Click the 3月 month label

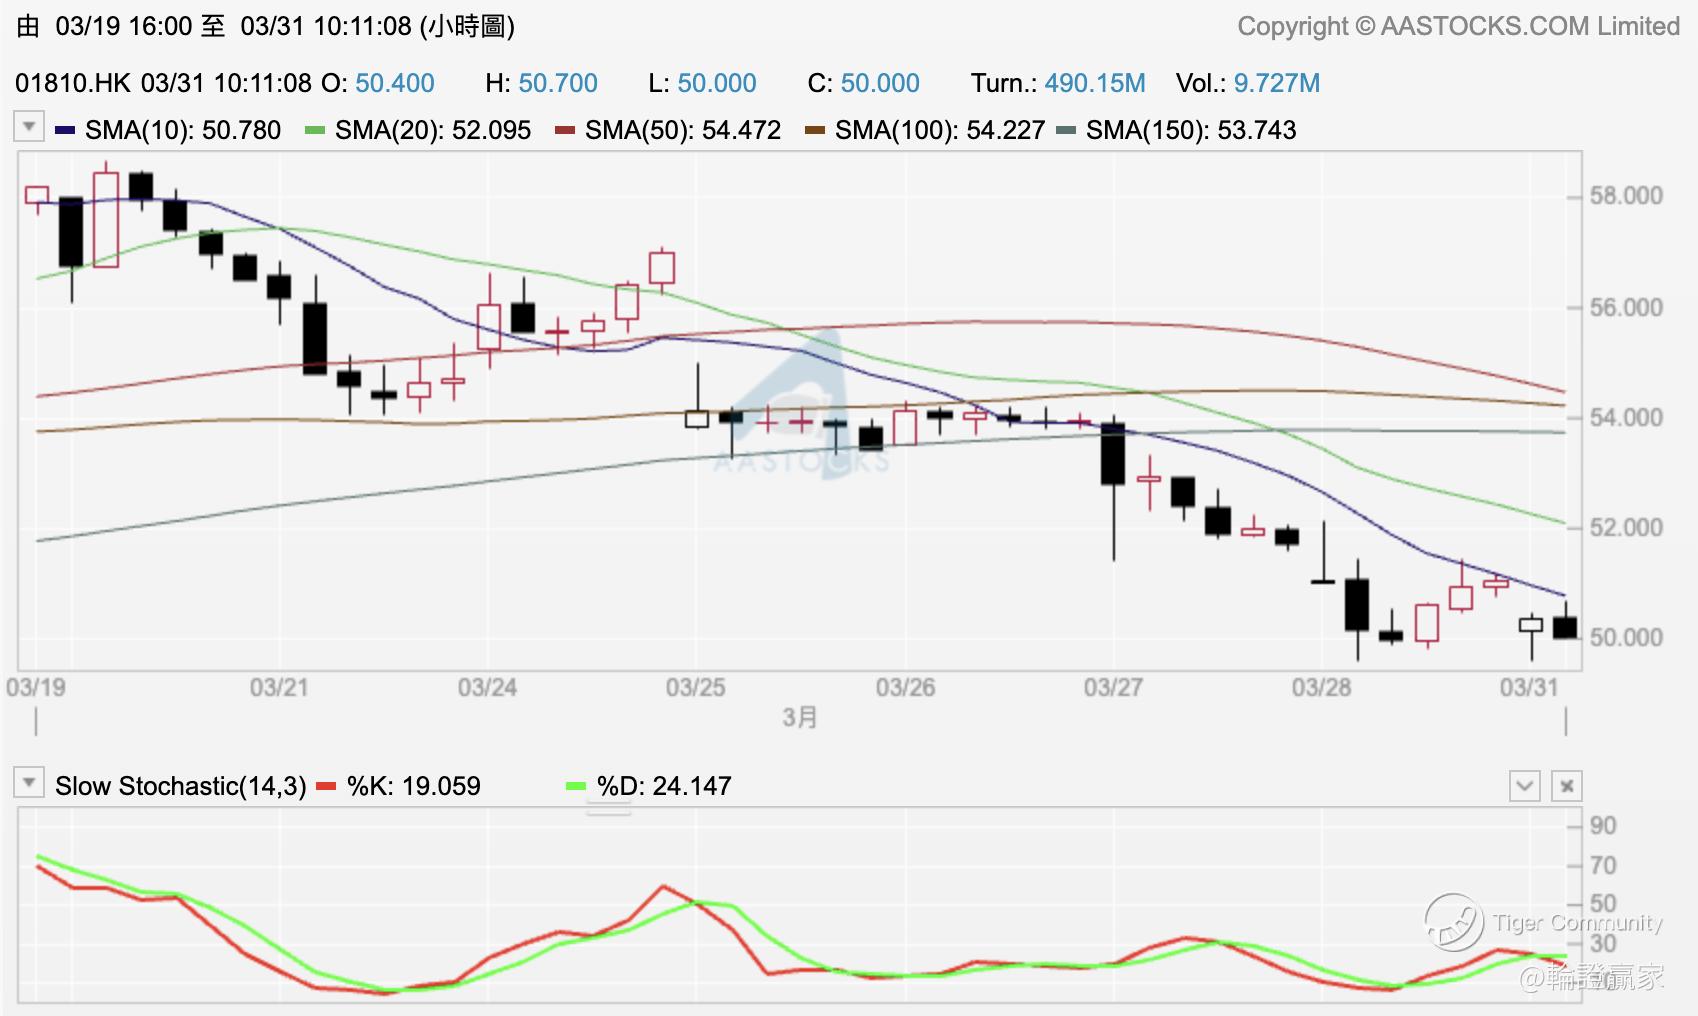(800, 718)
